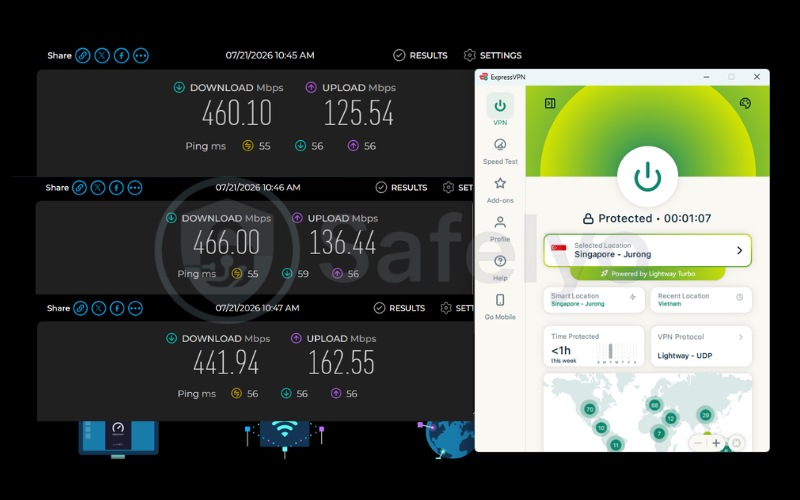This screenshot has height=500, width=800.
Task: Recenter the server map view
Action: pyautogui.click(x=736, y=443)
